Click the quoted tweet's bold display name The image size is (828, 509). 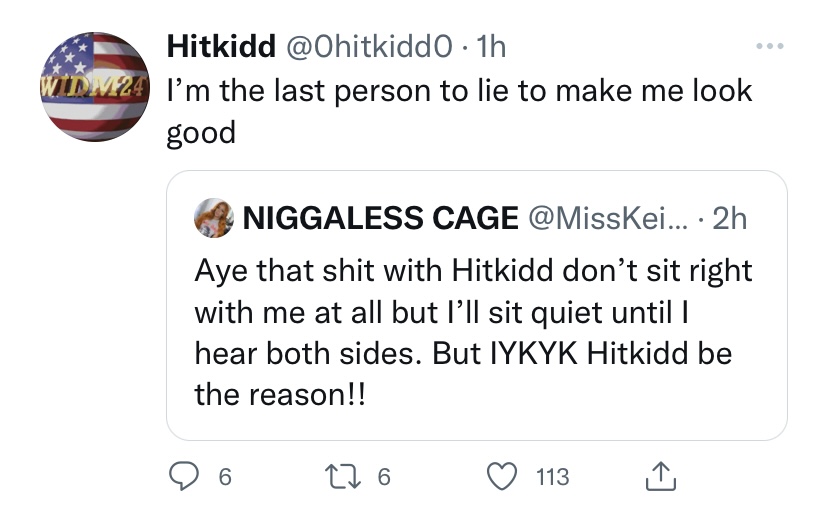point(380,218)
